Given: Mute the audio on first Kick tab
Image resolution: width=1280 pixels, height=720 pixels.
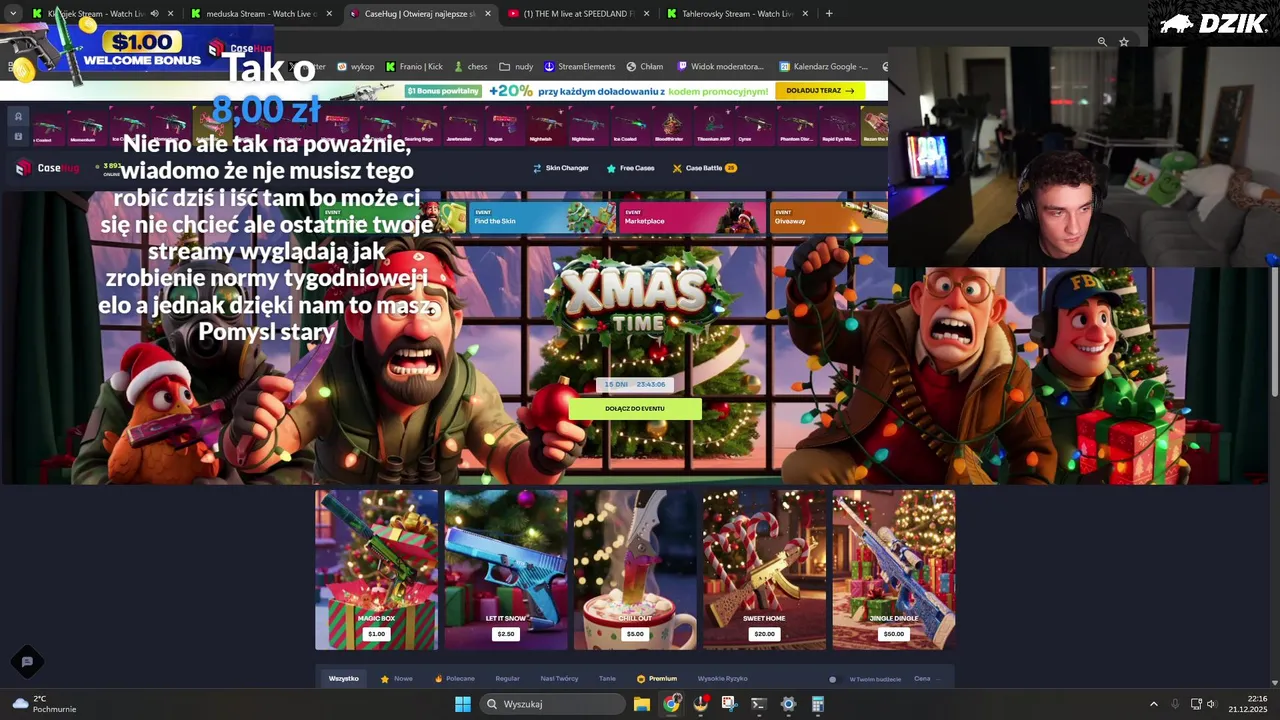Looking at the screenshot, I should pyautogui.click(x=154, y=14).
